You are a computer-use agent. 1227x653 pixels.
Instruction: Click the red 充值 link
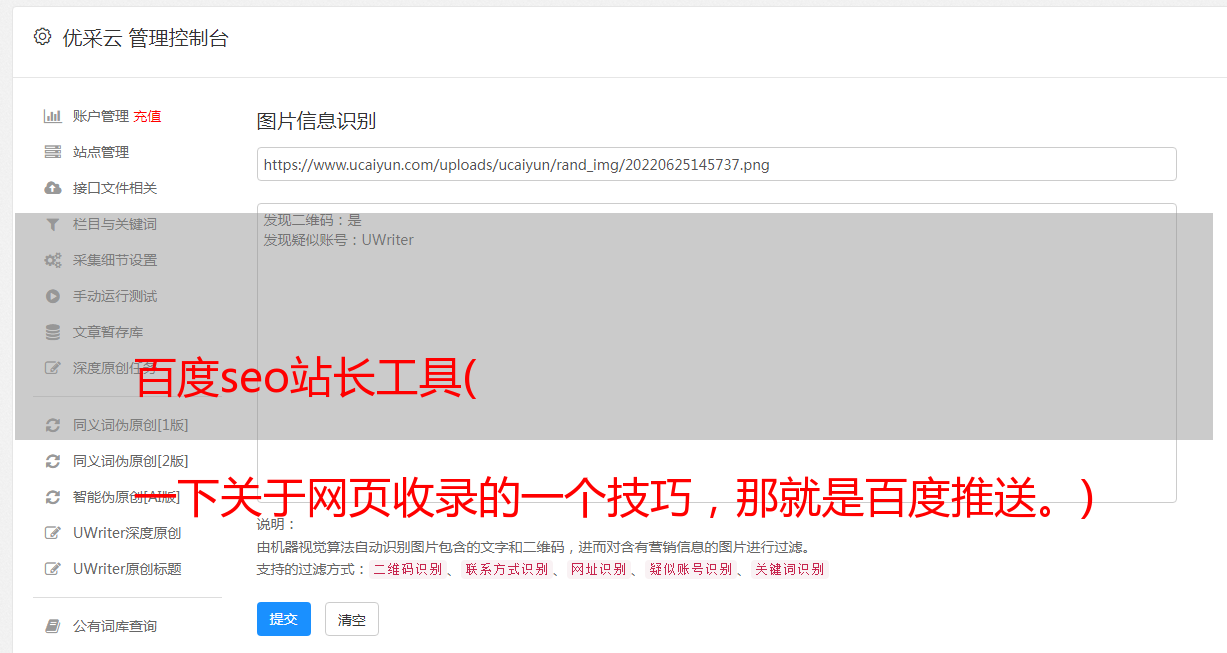coord(147,116)
